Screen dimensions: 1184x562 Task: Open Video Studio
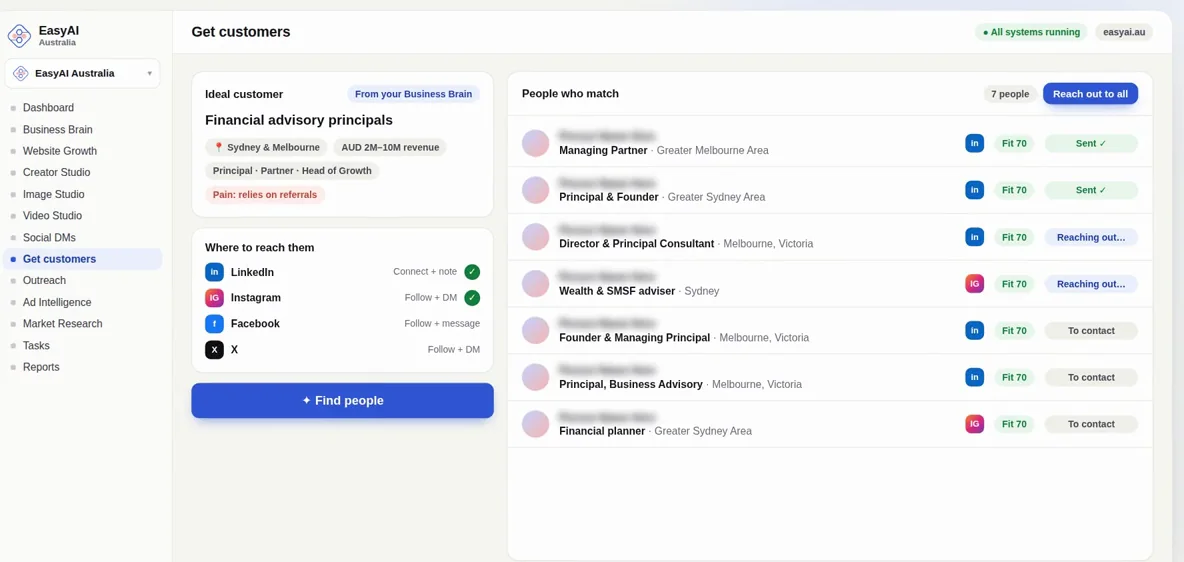point(52,215)
